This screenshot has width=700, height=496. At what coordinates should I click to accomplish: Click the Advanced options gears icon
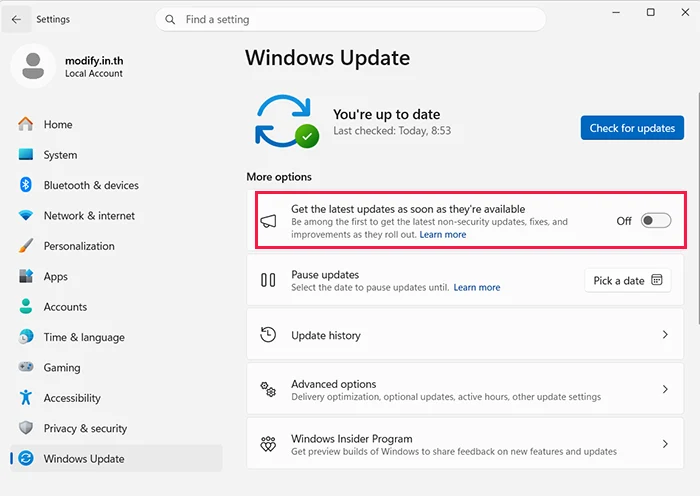pyautogui.click(x=268, y=389)
